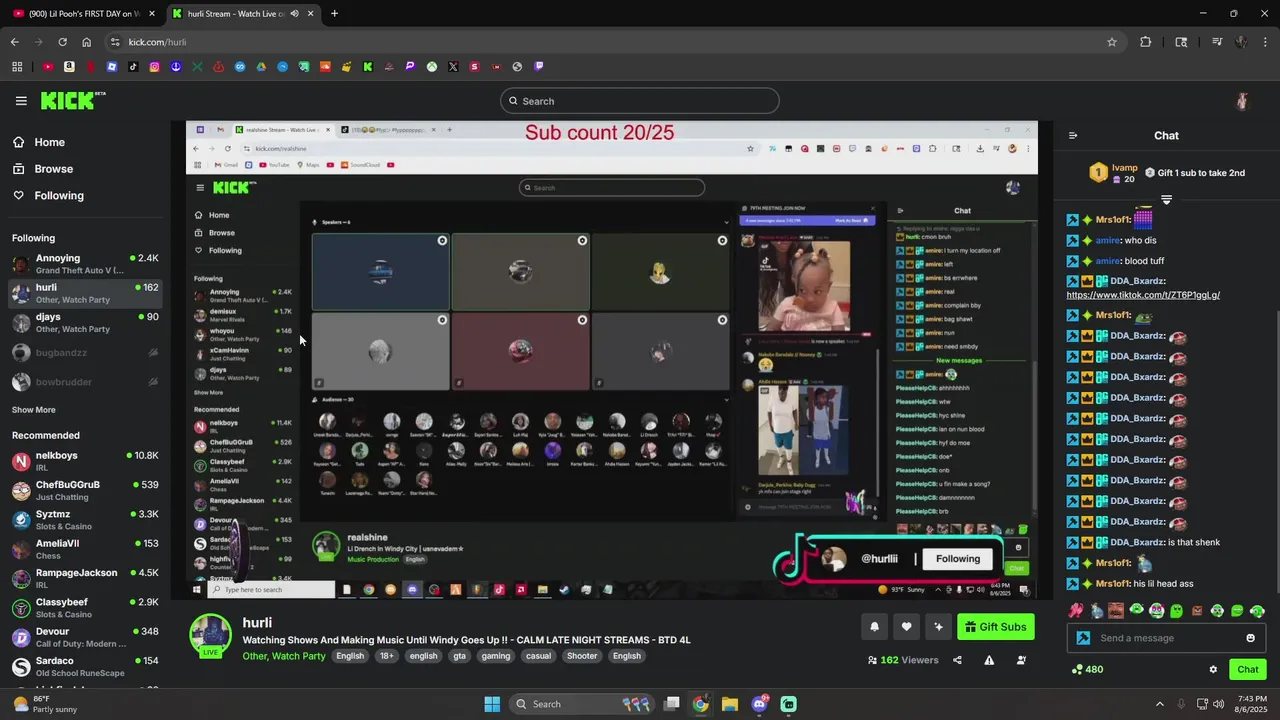Click the 162 Viewers count
Image resolution: width=1280 pixels, height=720 pixels.
click(903, 660)
